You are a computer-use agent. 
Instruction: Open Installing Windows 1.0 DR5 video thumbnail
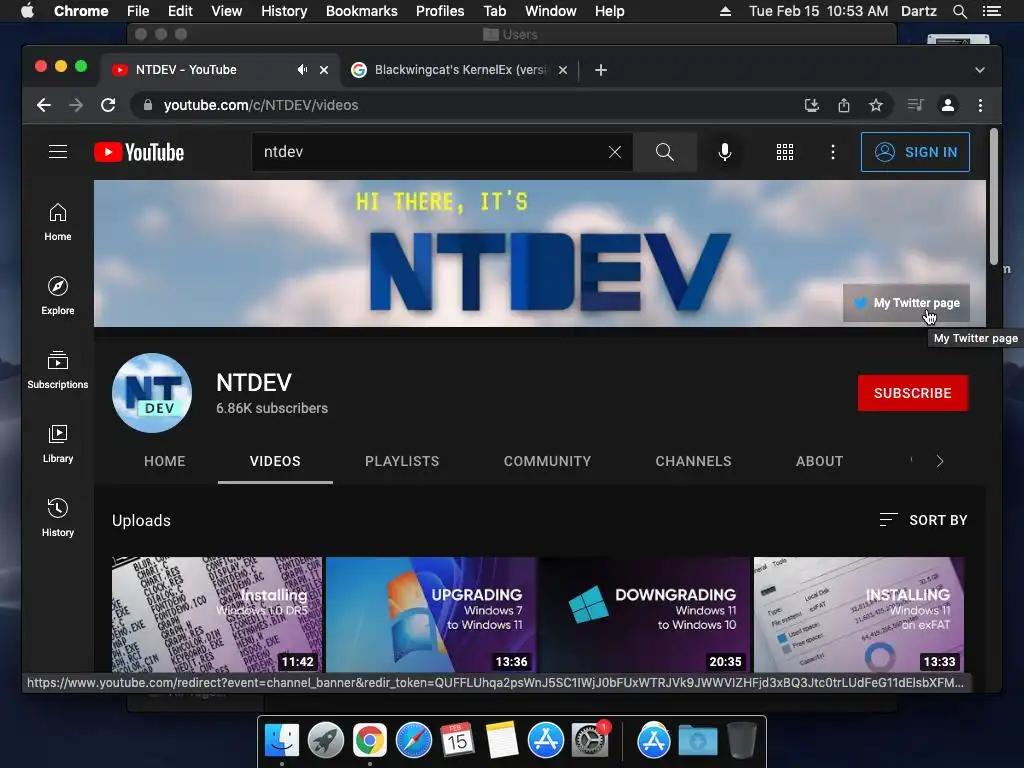click(x=217, y=615)
